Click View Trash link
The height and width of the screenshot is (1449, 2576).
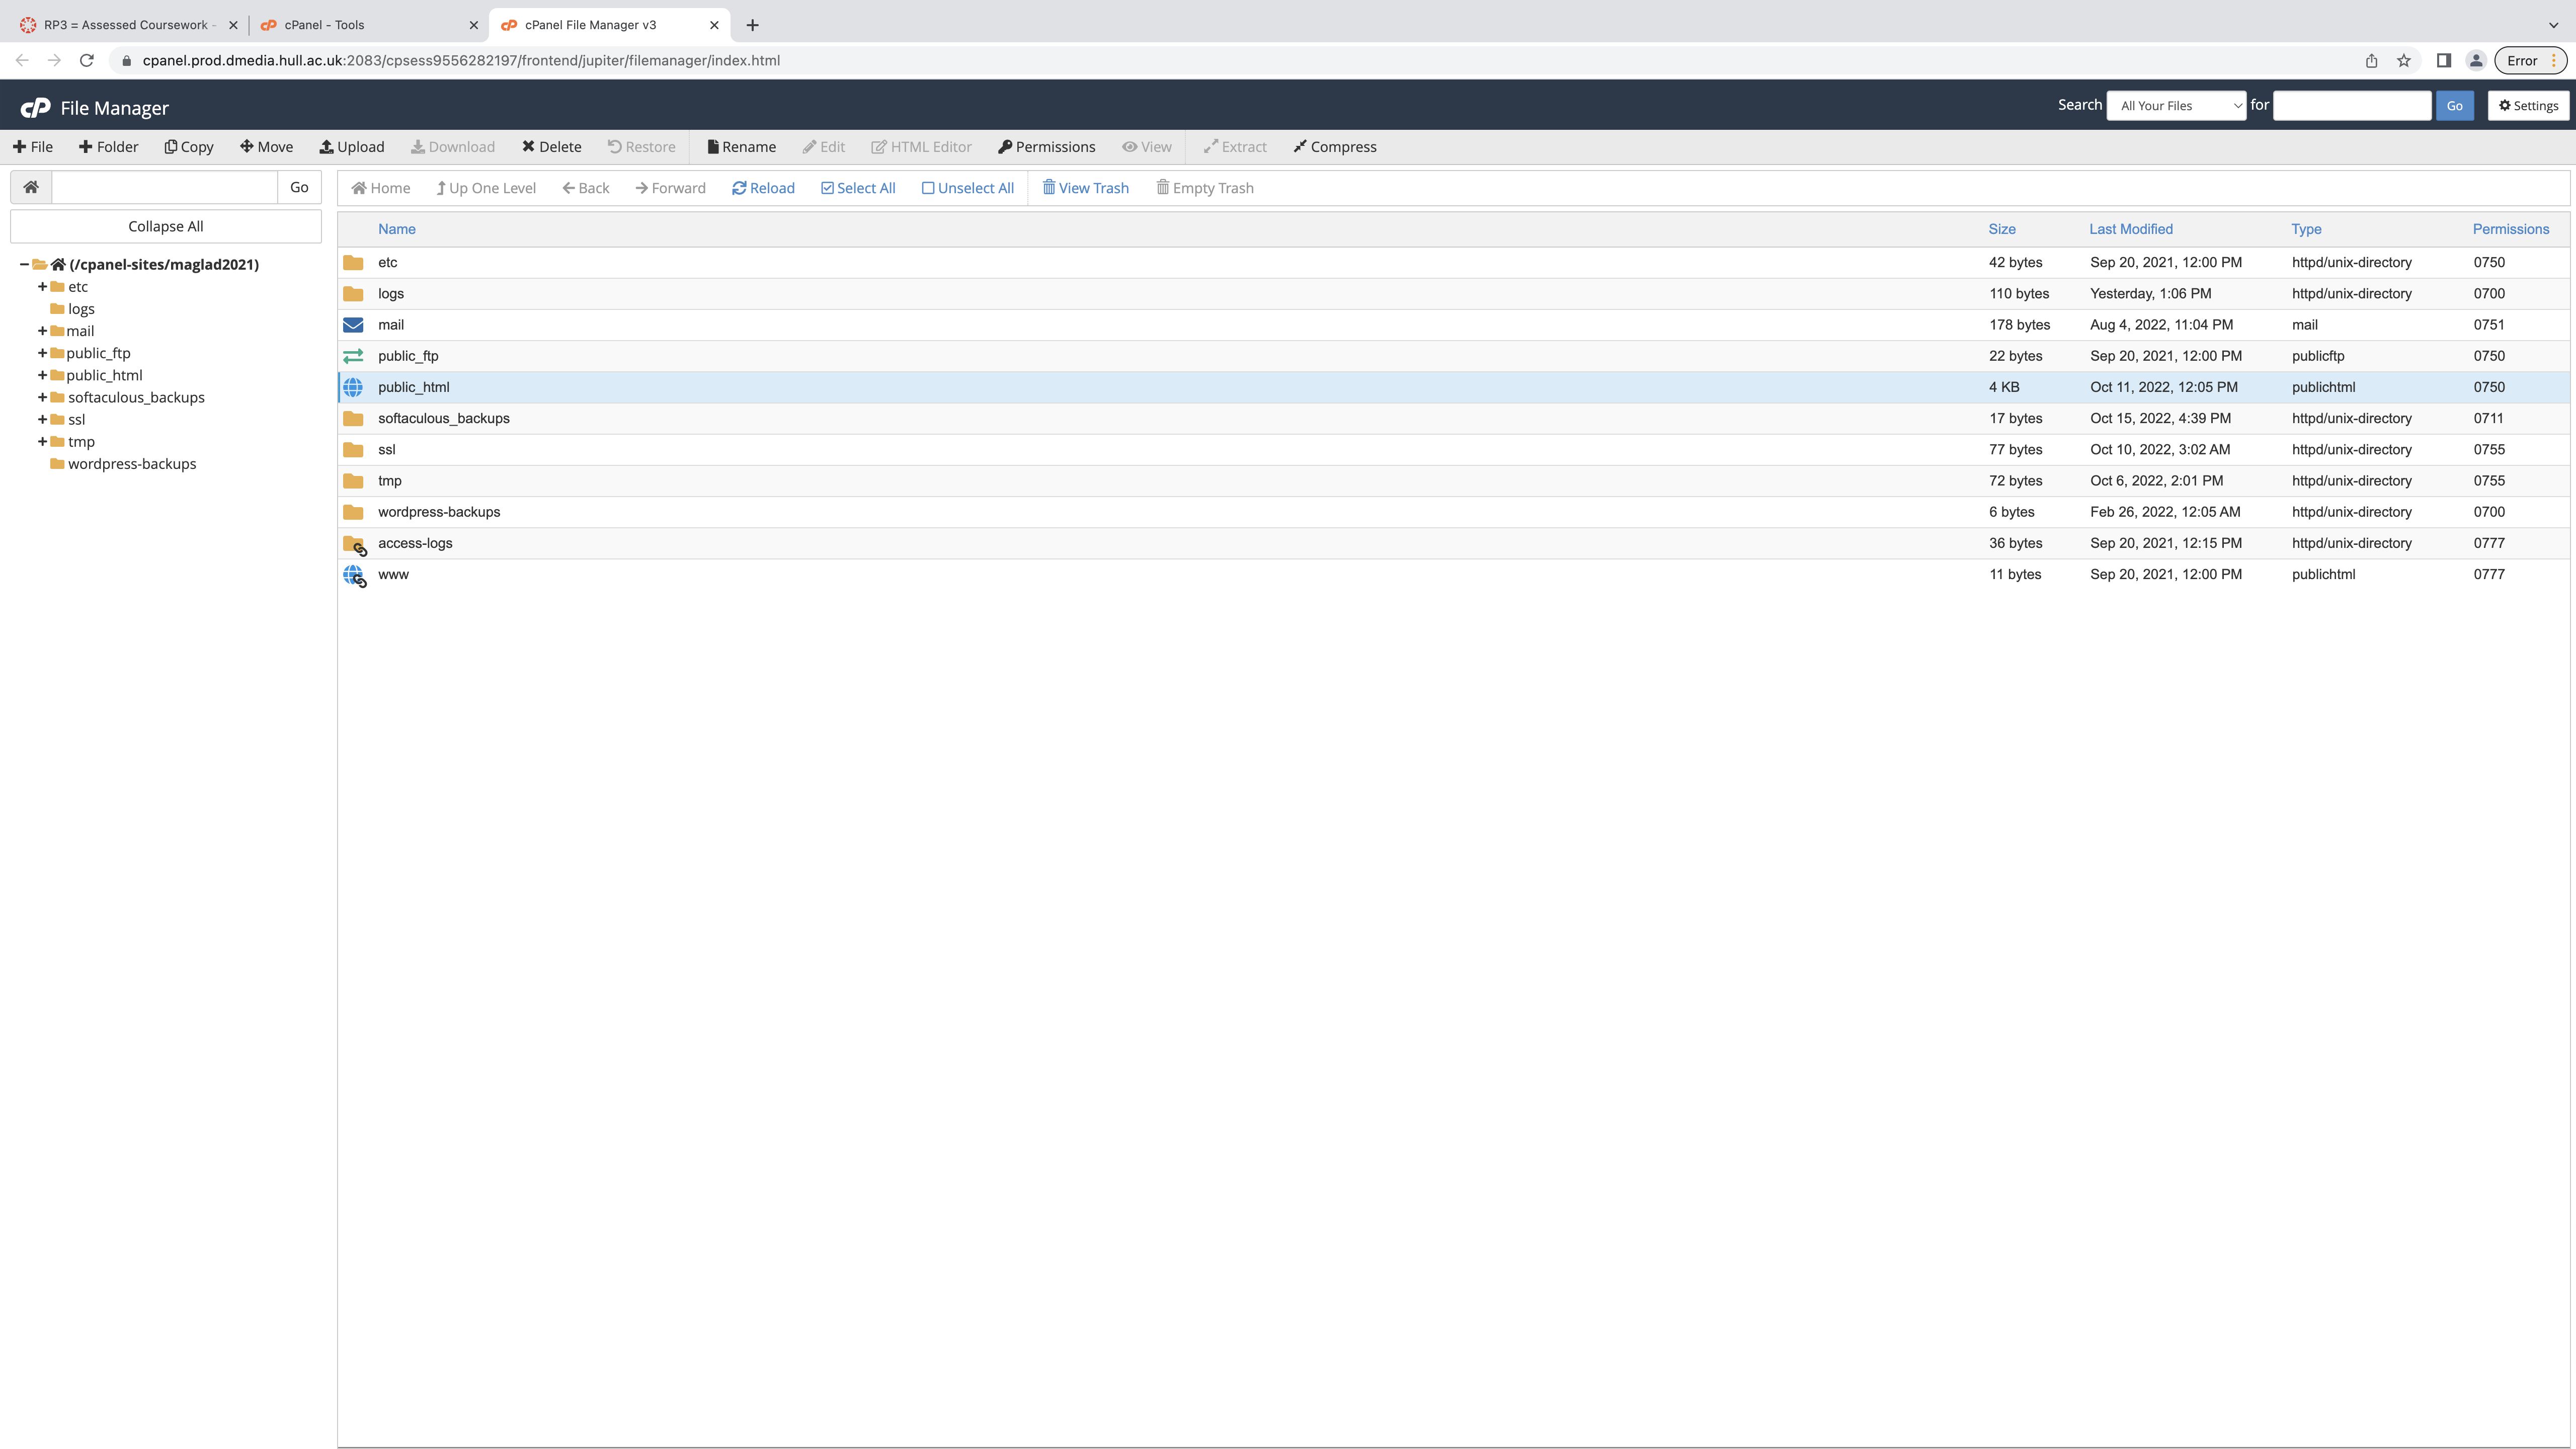click(x=1085, y=188)
